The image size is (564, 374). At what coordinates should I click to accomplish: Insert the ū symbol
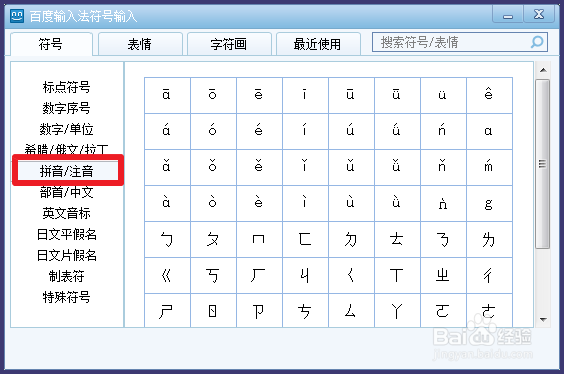(351, 95)
